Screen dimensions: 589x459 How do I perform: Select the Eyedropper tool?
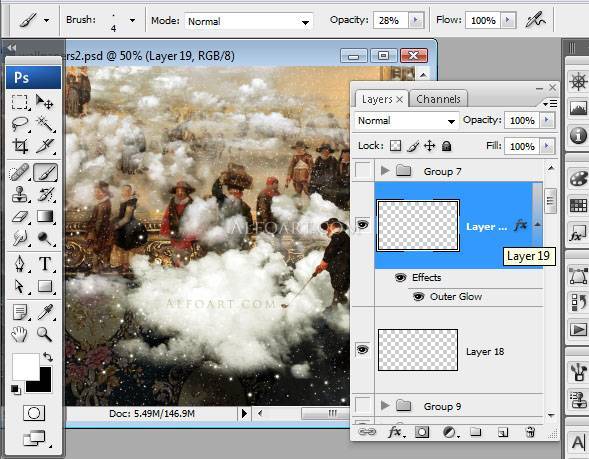(45, 312)
